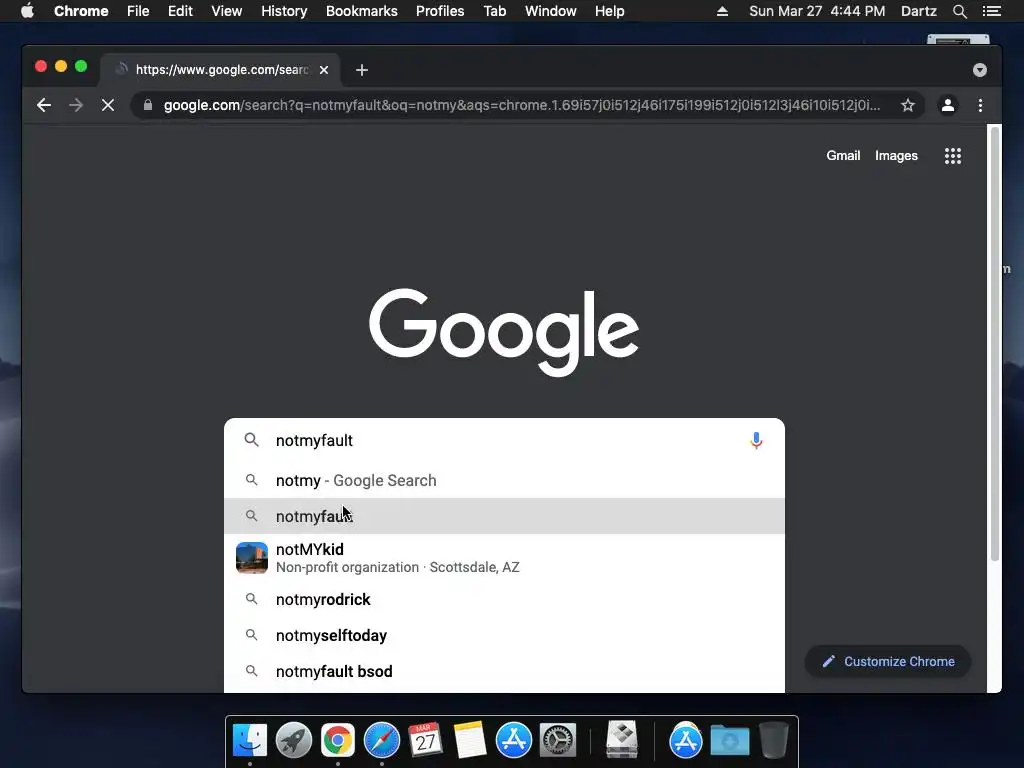Click the Customize Chrome button
This screenshot has height=768, width=1024.
click(x=888, y=662)
